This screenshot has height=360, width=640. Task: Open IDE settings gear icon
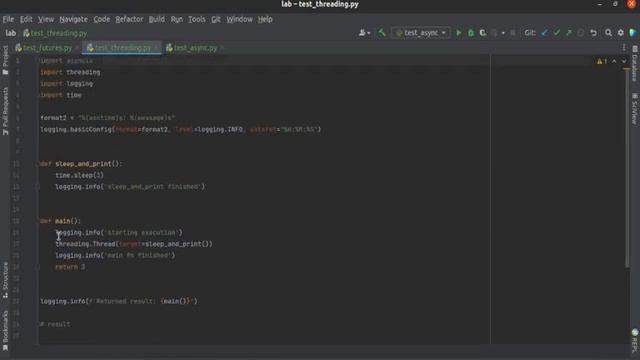620,33
